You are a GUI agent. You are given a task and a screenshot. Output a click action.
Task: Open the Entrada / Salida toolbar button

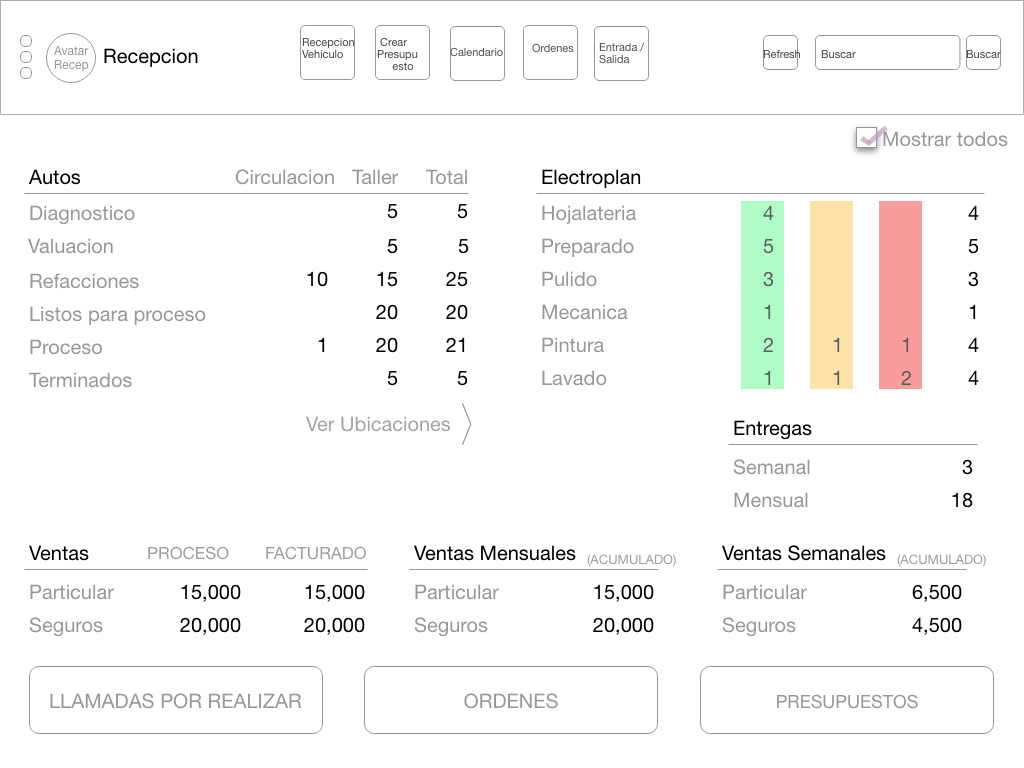(621, 53)
